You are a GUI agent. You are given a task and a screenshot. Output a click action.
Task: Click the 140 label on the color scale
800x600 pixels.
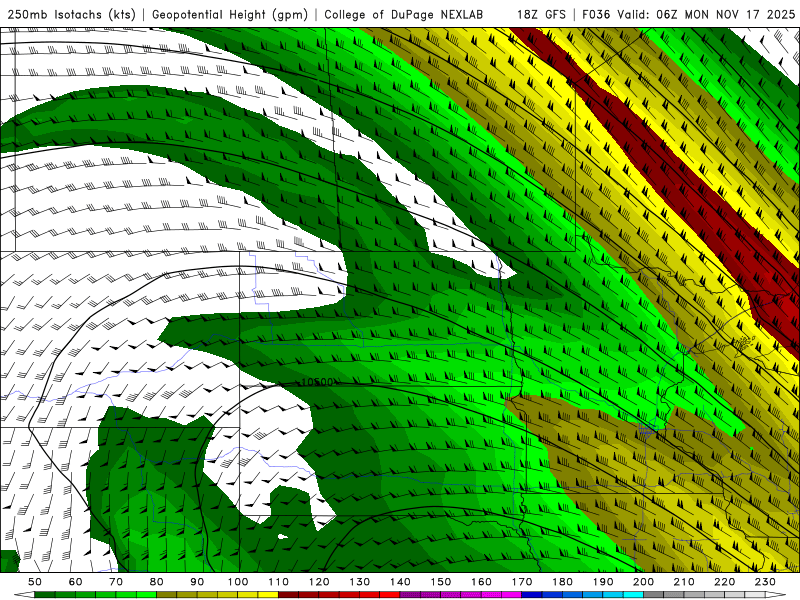tap(400, 582)
